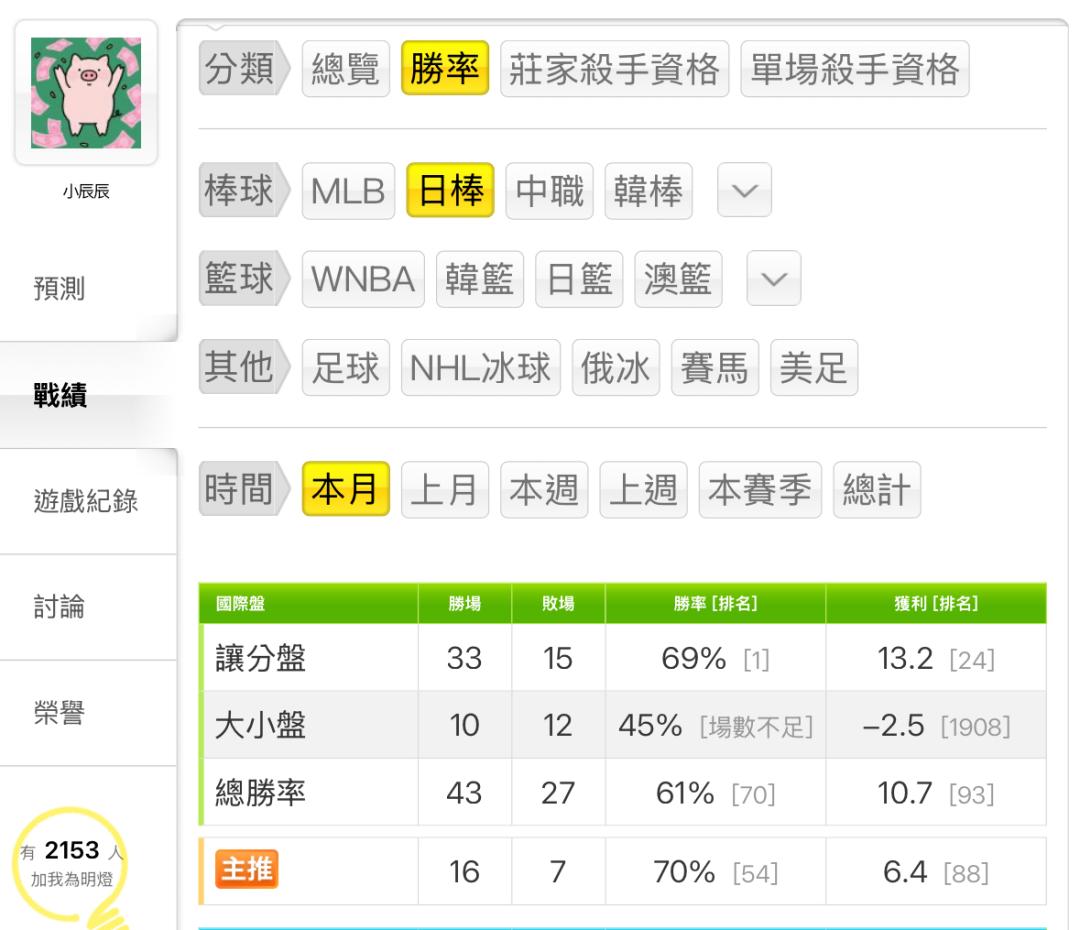Filter time by 本週
The image size is (1080, 930).
[544, 490]
